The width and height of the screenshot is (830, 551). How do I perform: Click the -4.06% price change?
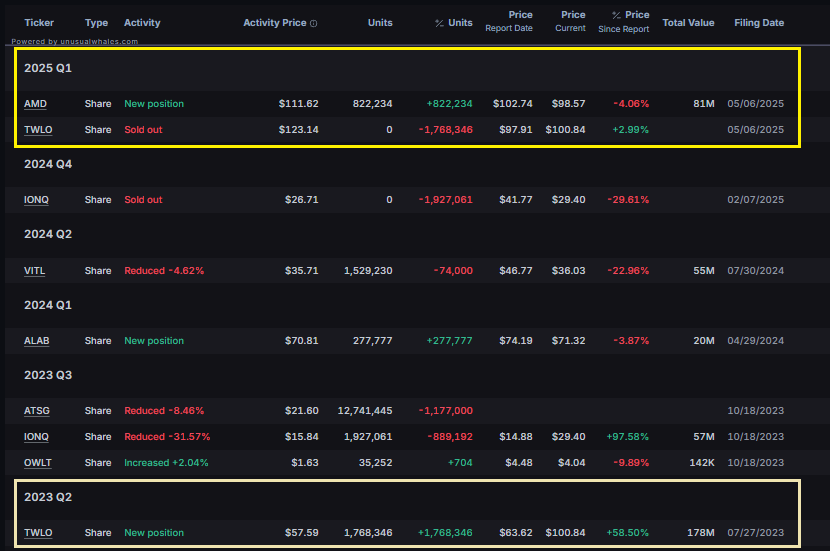[631, 104]
